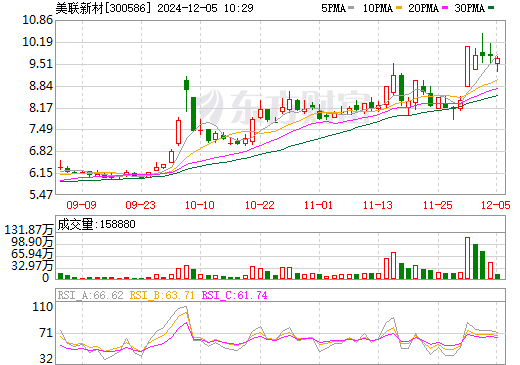Screen dimensions: 520x365
Task: Click the price axis label 5.47
Action: (x=41, y=194)
